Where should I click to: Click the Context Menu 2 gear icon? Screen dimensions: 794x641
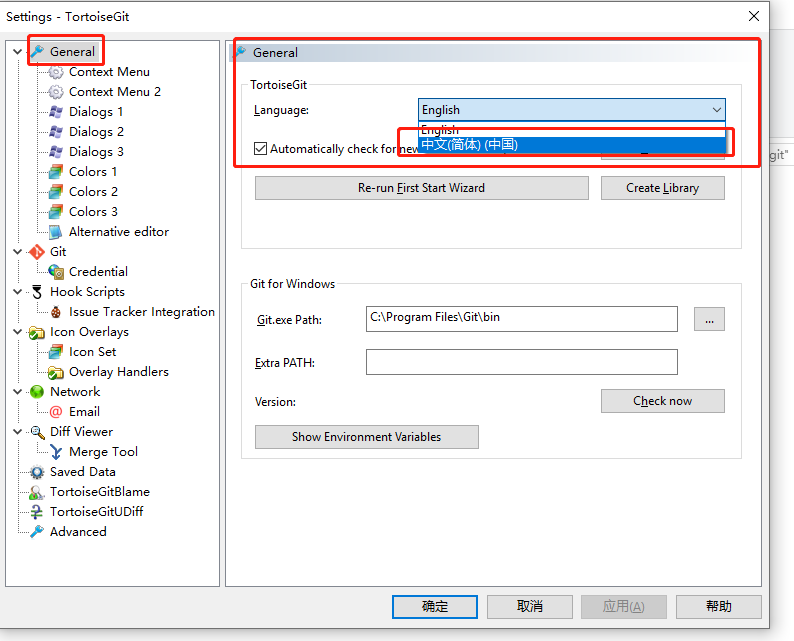pos(56,92)
